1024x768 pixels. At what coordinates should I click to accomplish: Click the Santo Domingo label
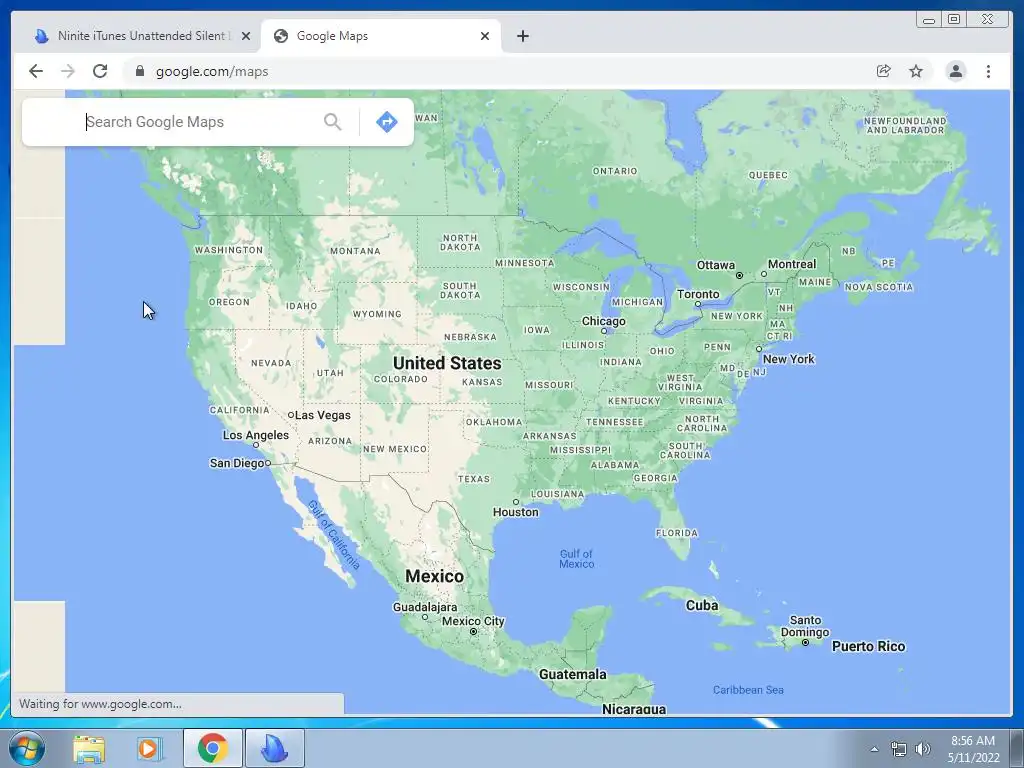(x=805, y=626)
